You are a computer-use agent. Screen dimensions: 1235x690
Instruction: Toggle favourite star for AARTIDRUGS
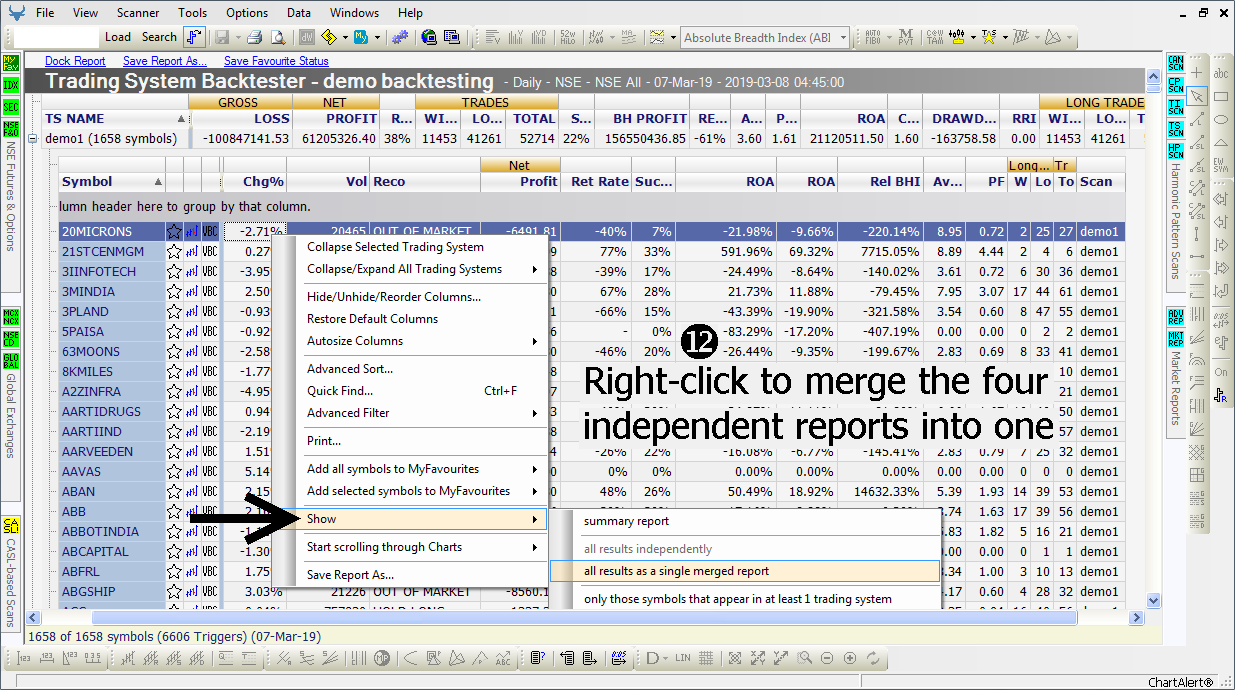[174, 411]
